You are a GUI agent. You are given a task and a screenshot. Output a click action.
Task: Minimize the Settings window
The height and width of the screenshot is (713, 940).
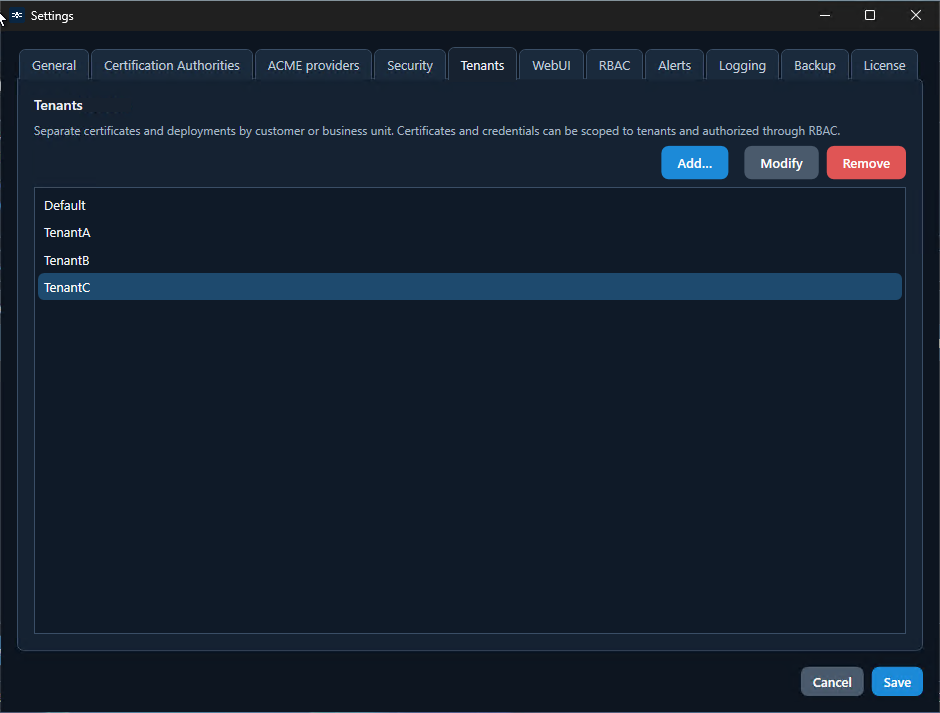pyautogui.click(x=825, y=15)
